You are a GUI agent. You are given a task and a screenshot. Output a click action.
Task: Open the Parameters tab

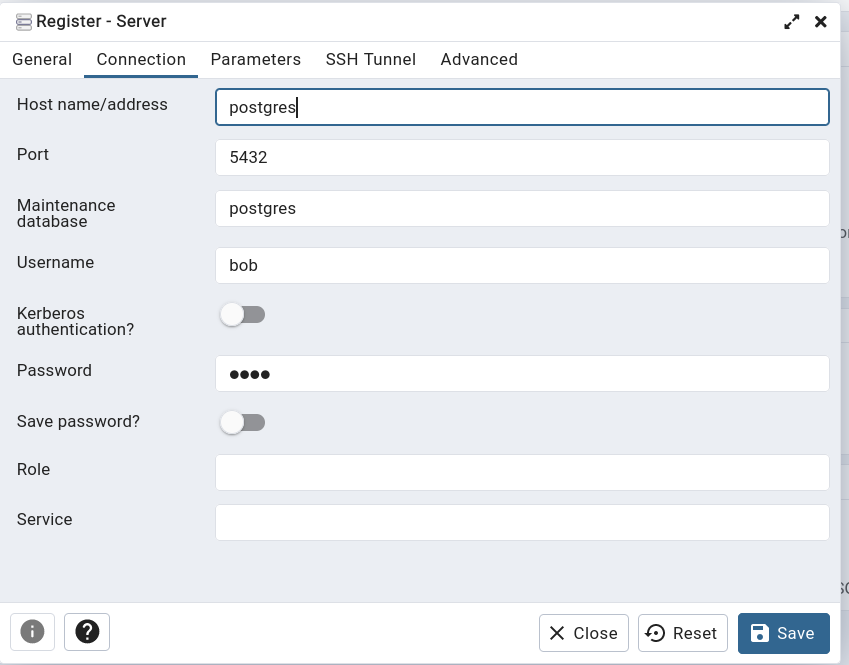[x=255, y=59]
